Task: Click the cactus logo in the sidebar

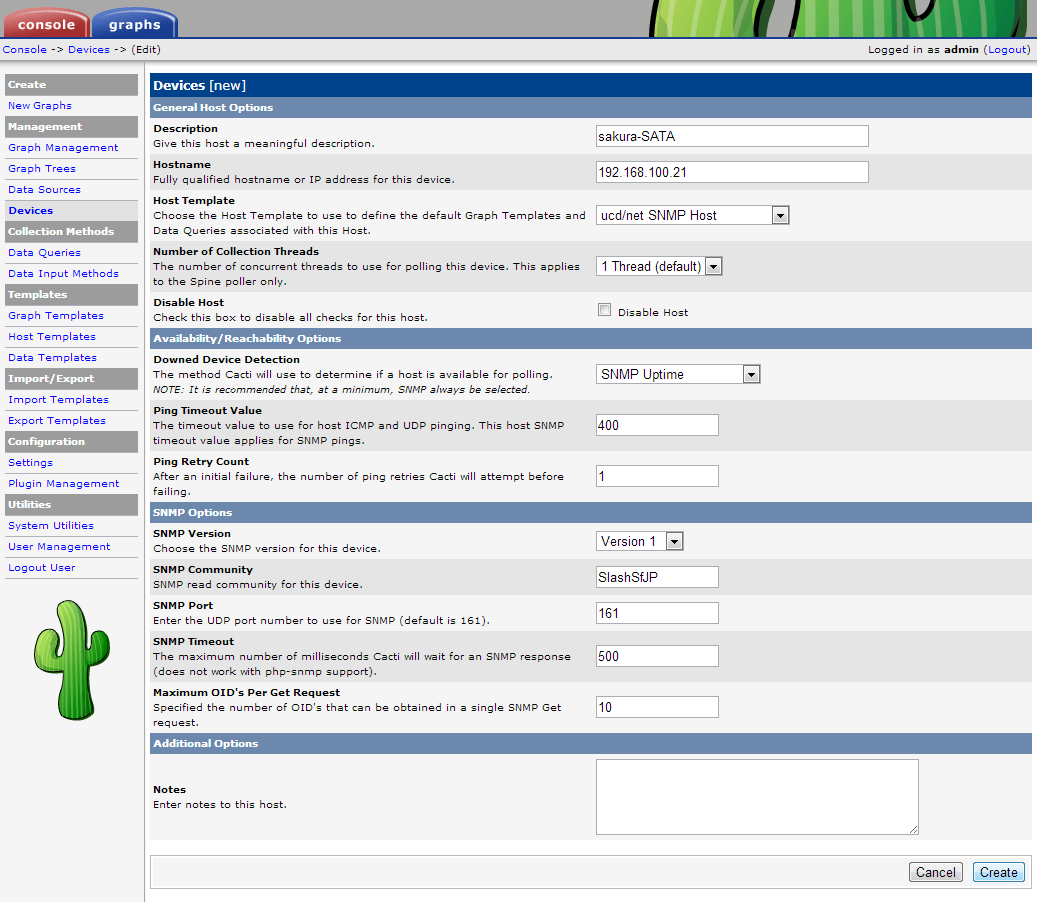Action: [x=71, y=660]
